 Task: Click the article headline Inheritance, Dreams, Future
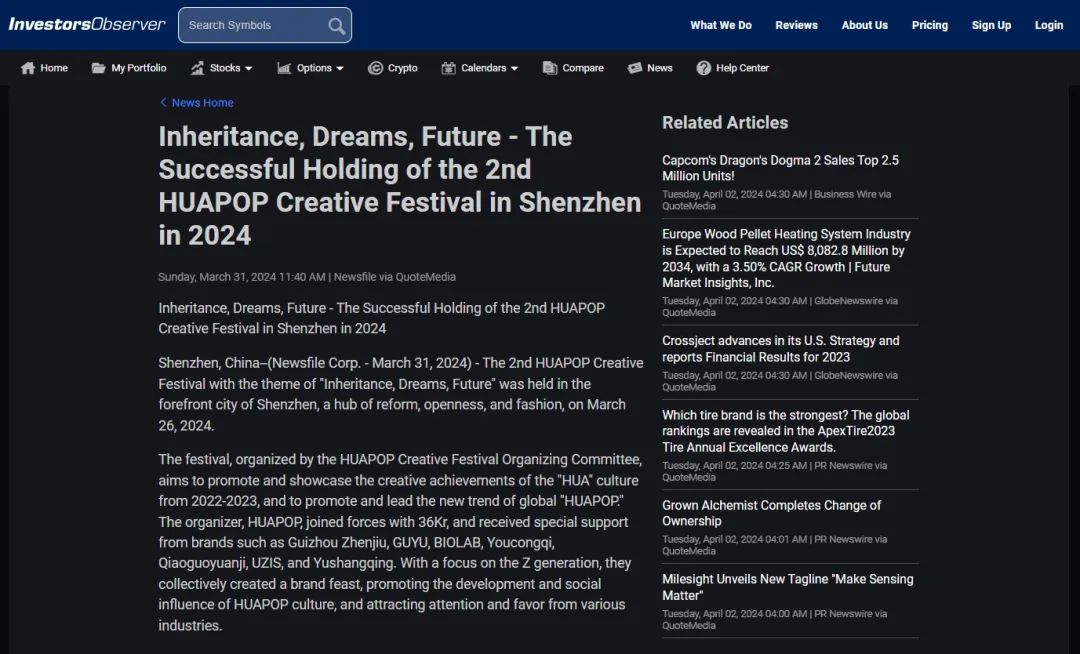coord(399,185)
